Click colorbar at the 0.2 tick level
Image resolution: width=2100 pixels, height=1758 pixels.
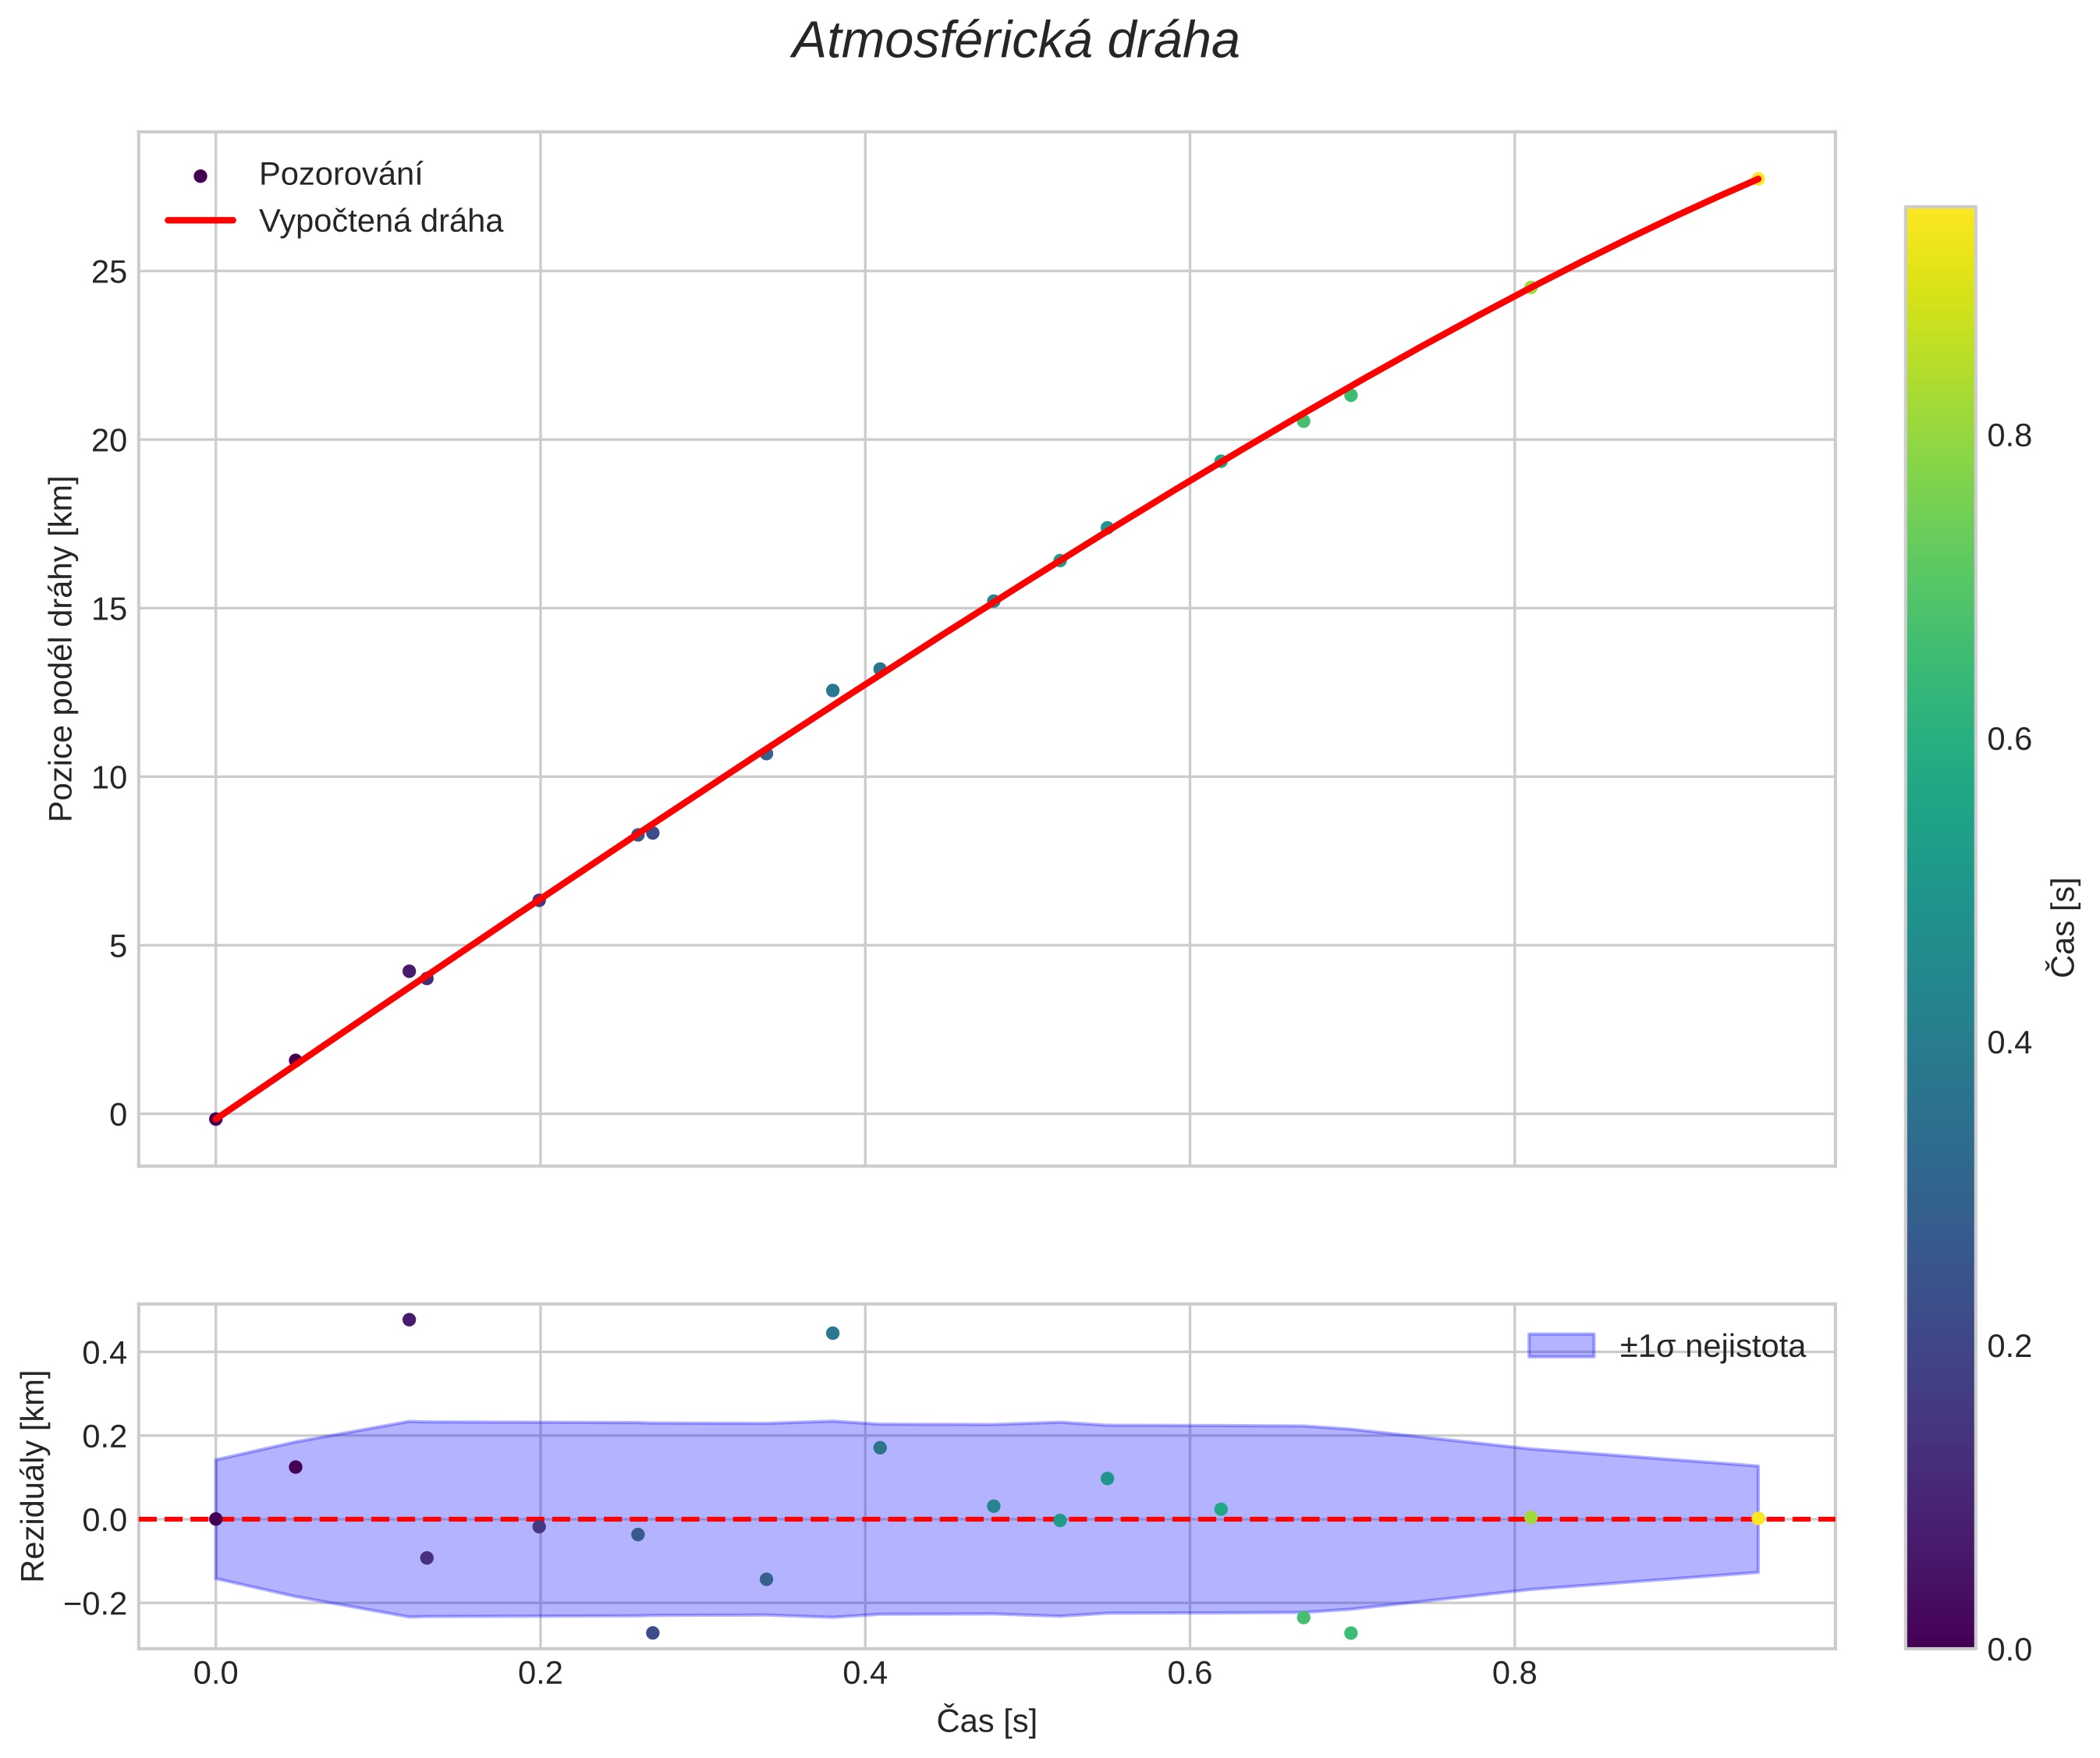click(1940, 1346)
